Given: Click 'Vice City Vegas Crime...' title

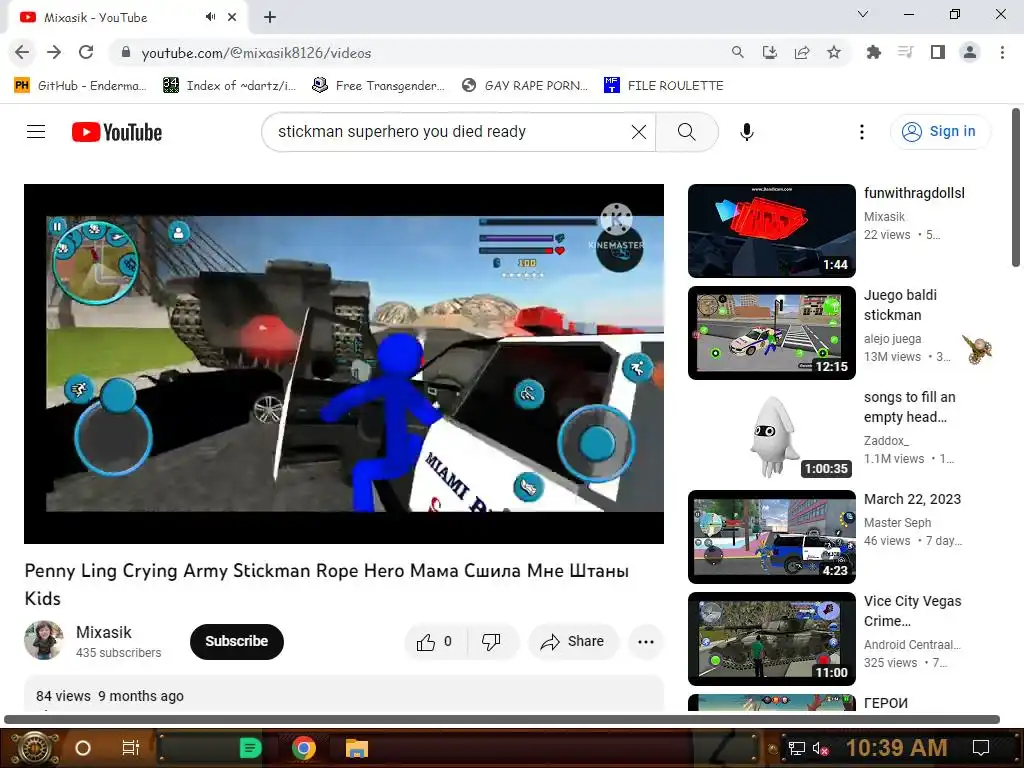Looking at the screenshot, I should [x=912, y=611].
